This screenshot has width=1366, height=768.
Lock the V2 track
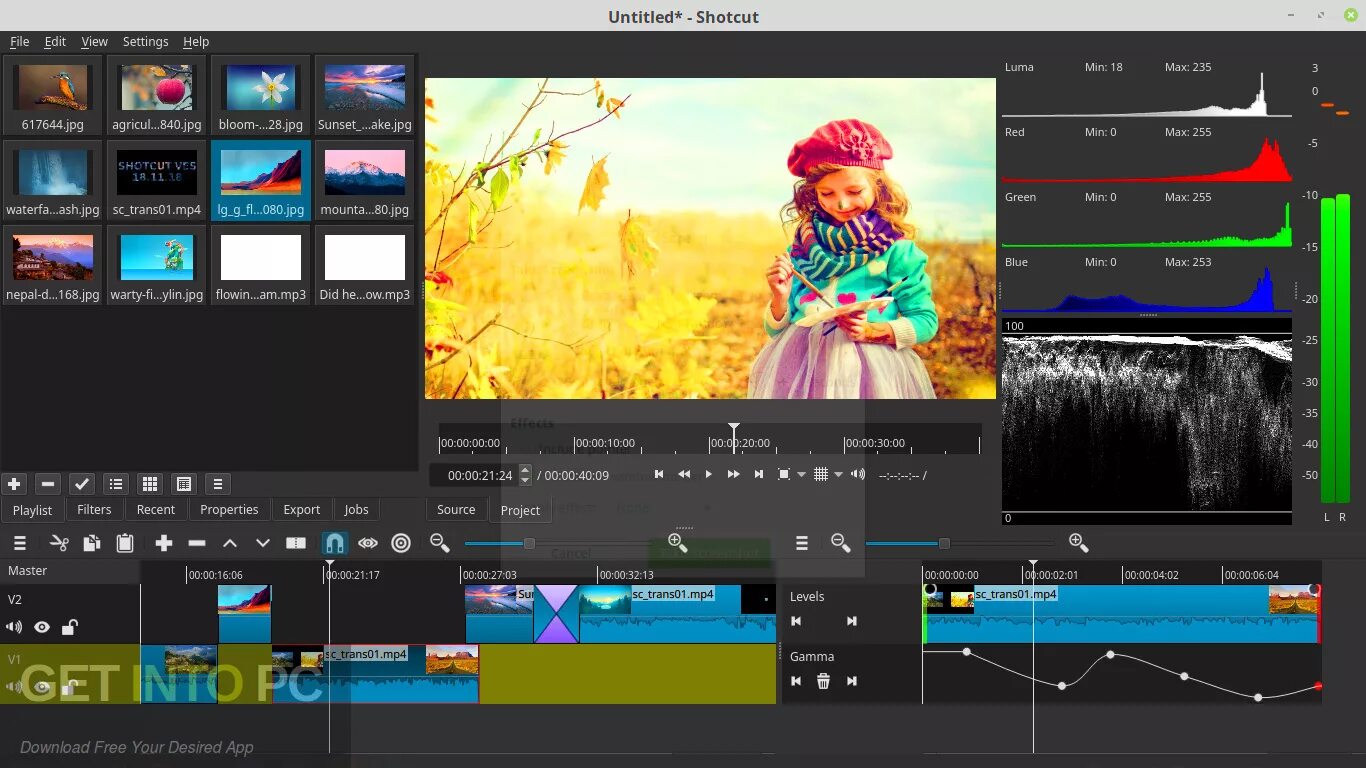(x=69, y=627)
